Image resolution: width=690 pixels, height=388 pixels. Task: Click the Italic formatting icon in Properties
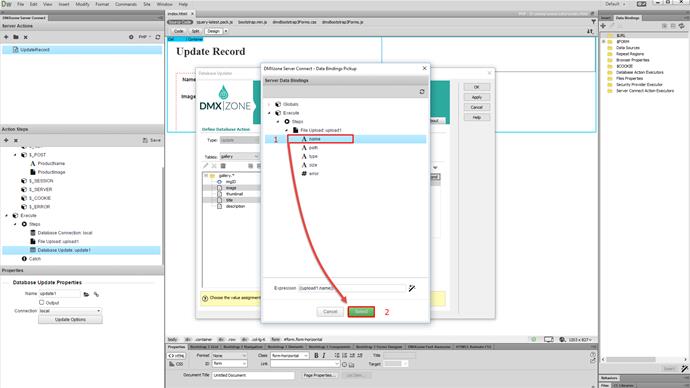[324, 355]
